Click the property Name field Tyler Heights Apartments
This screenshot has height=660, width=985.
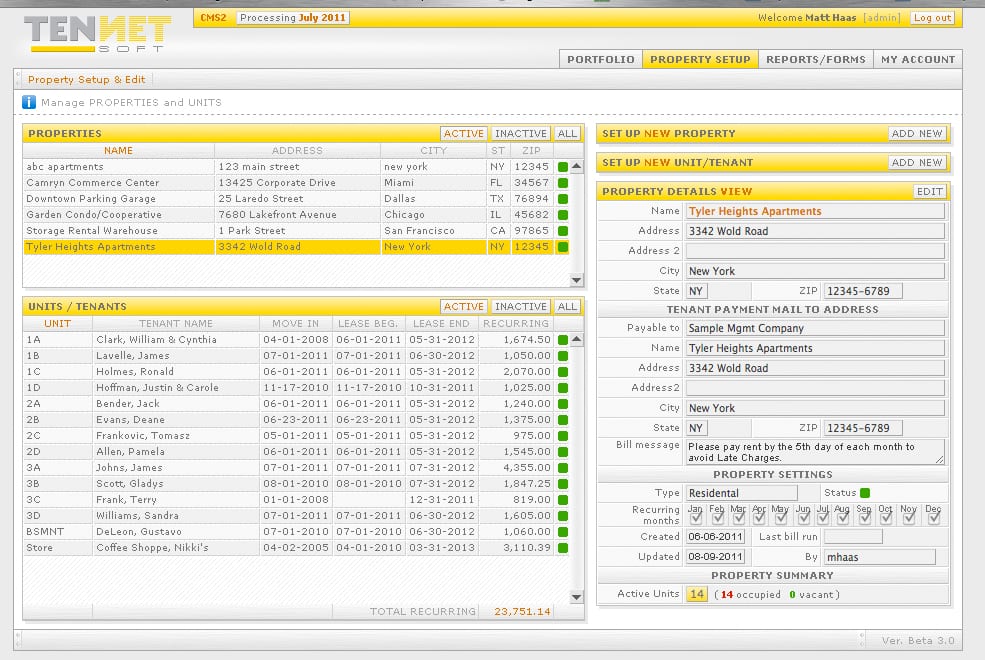pyautogui.click(x=815, y=211)
